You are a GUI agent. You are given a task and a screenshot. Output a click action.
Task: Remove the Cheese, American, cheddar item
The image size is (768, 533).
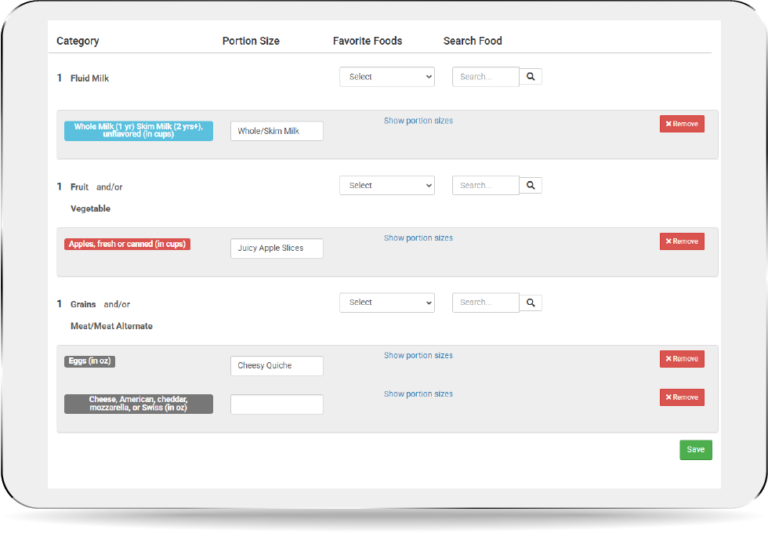click(682, 397)
